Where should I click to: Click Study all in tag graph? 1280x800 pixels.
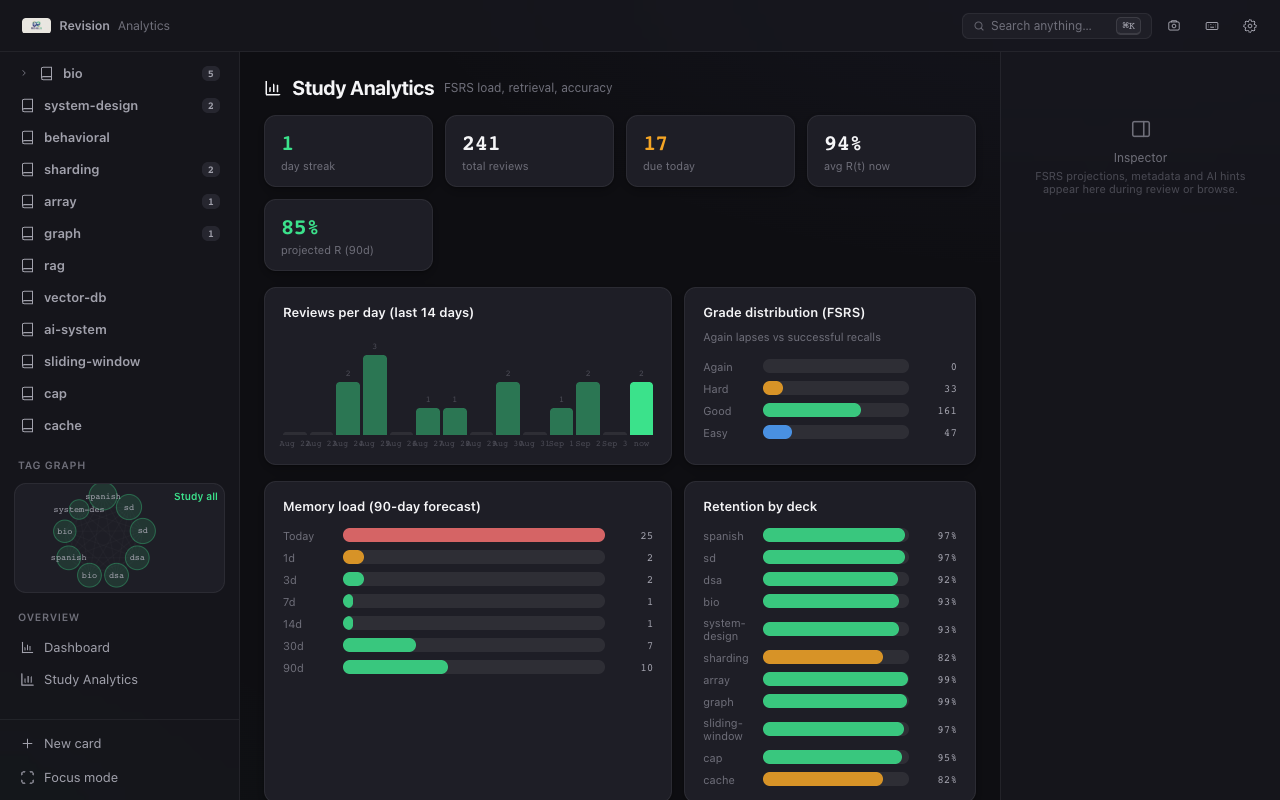point(196,497)
